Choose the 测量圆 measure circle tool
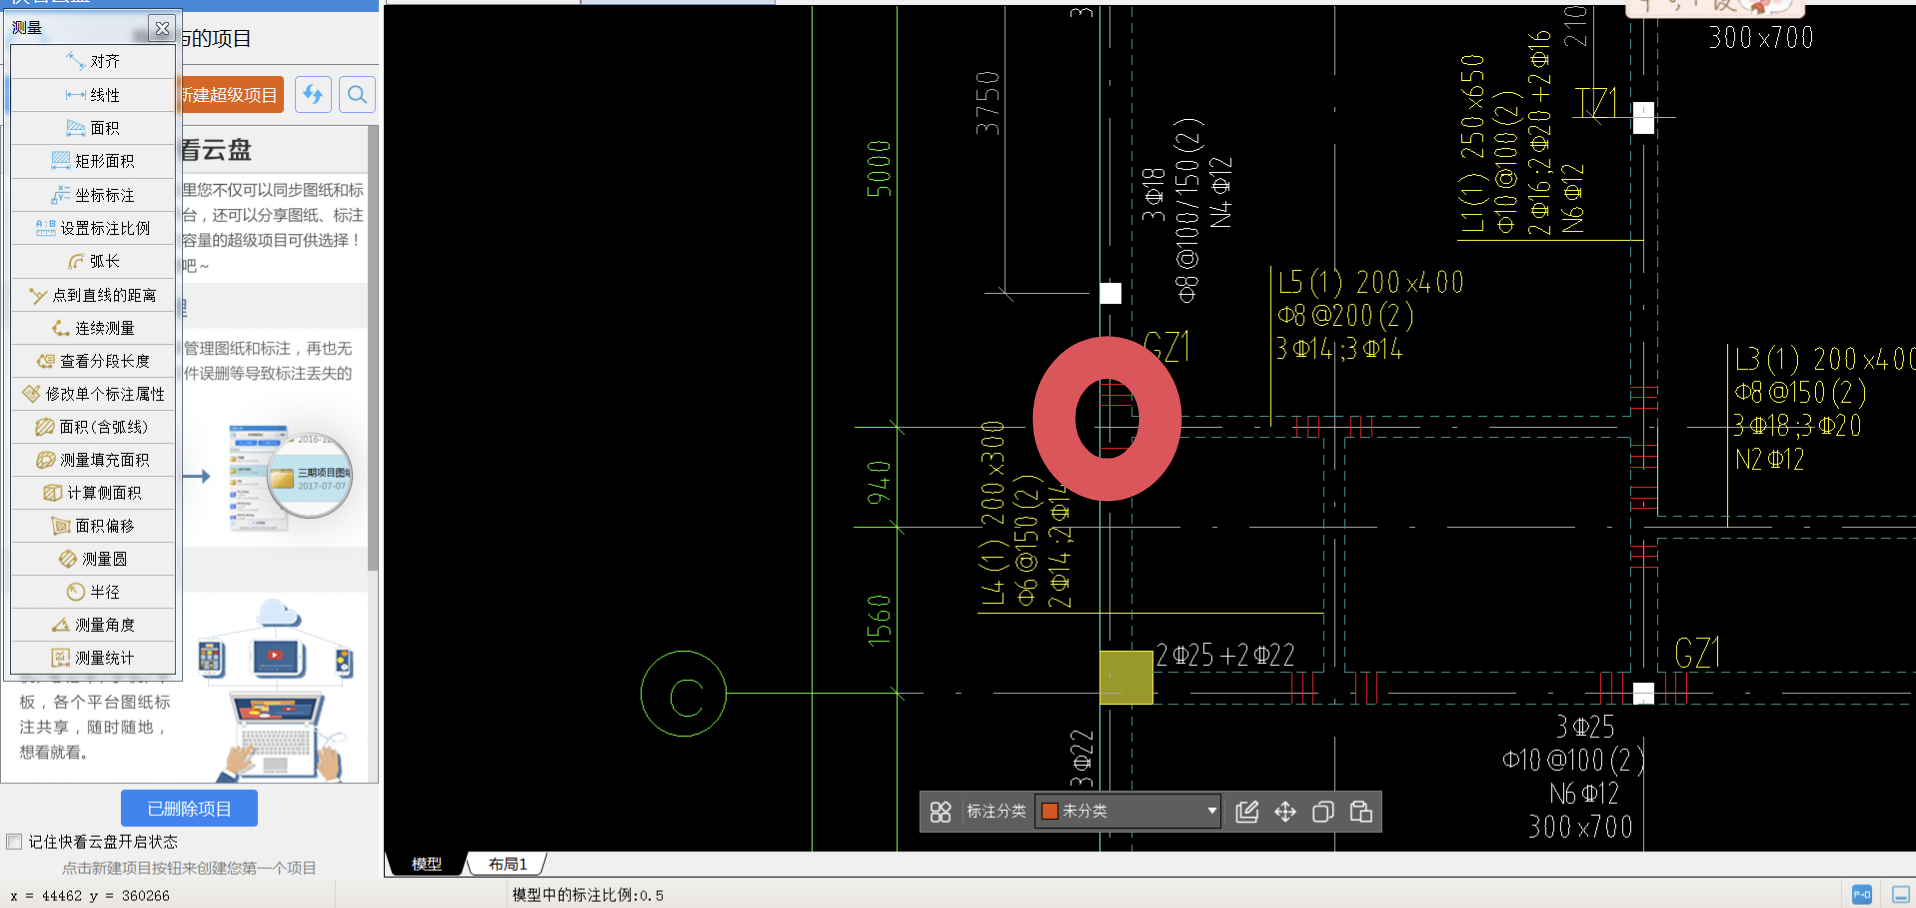 pyautogui.click(x=93, y=559)
